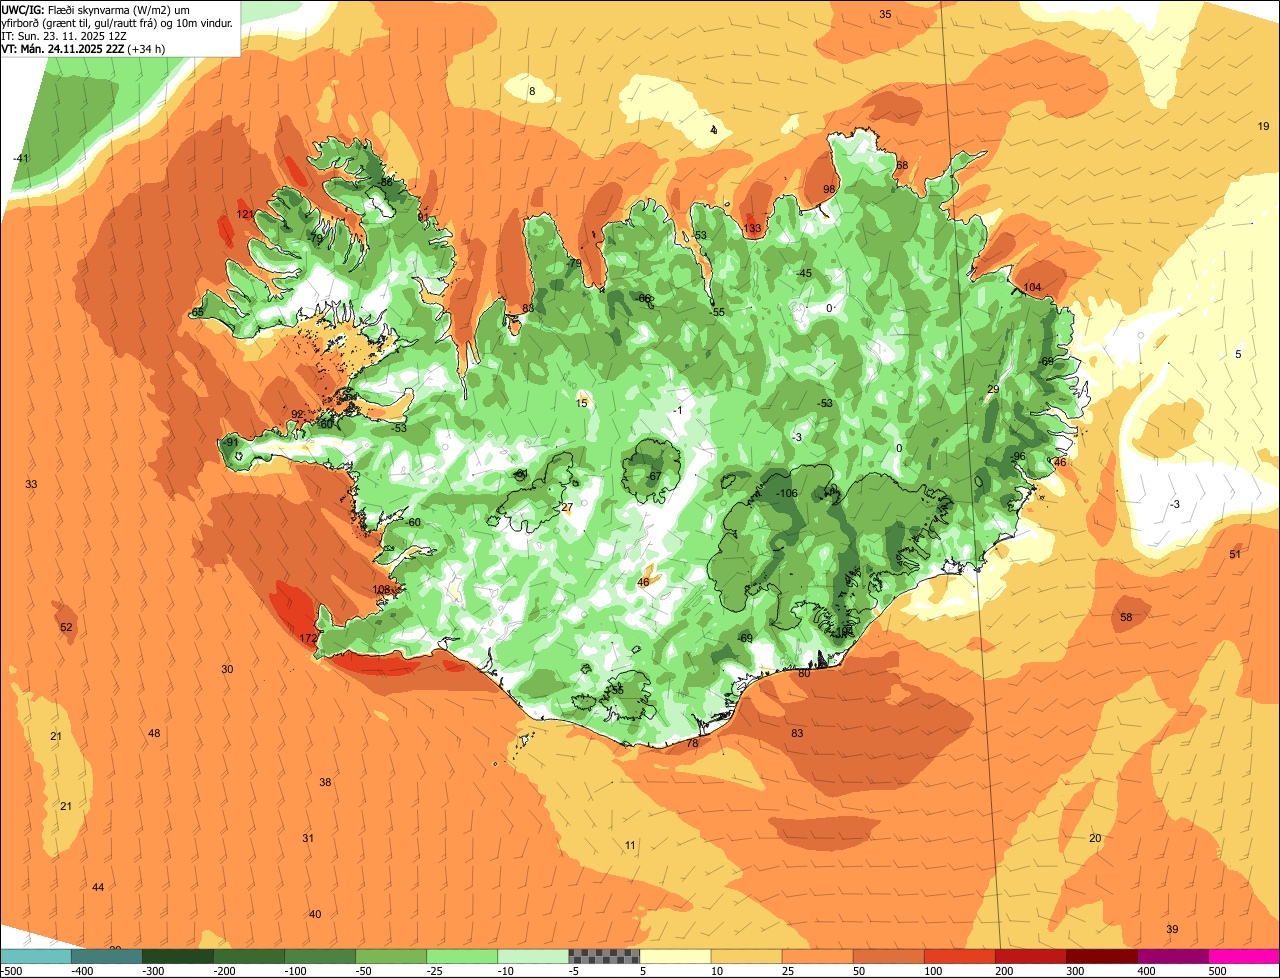Click the -50 to -25 legend color
The image size is (1280, 978).
[x=391, y=956]
